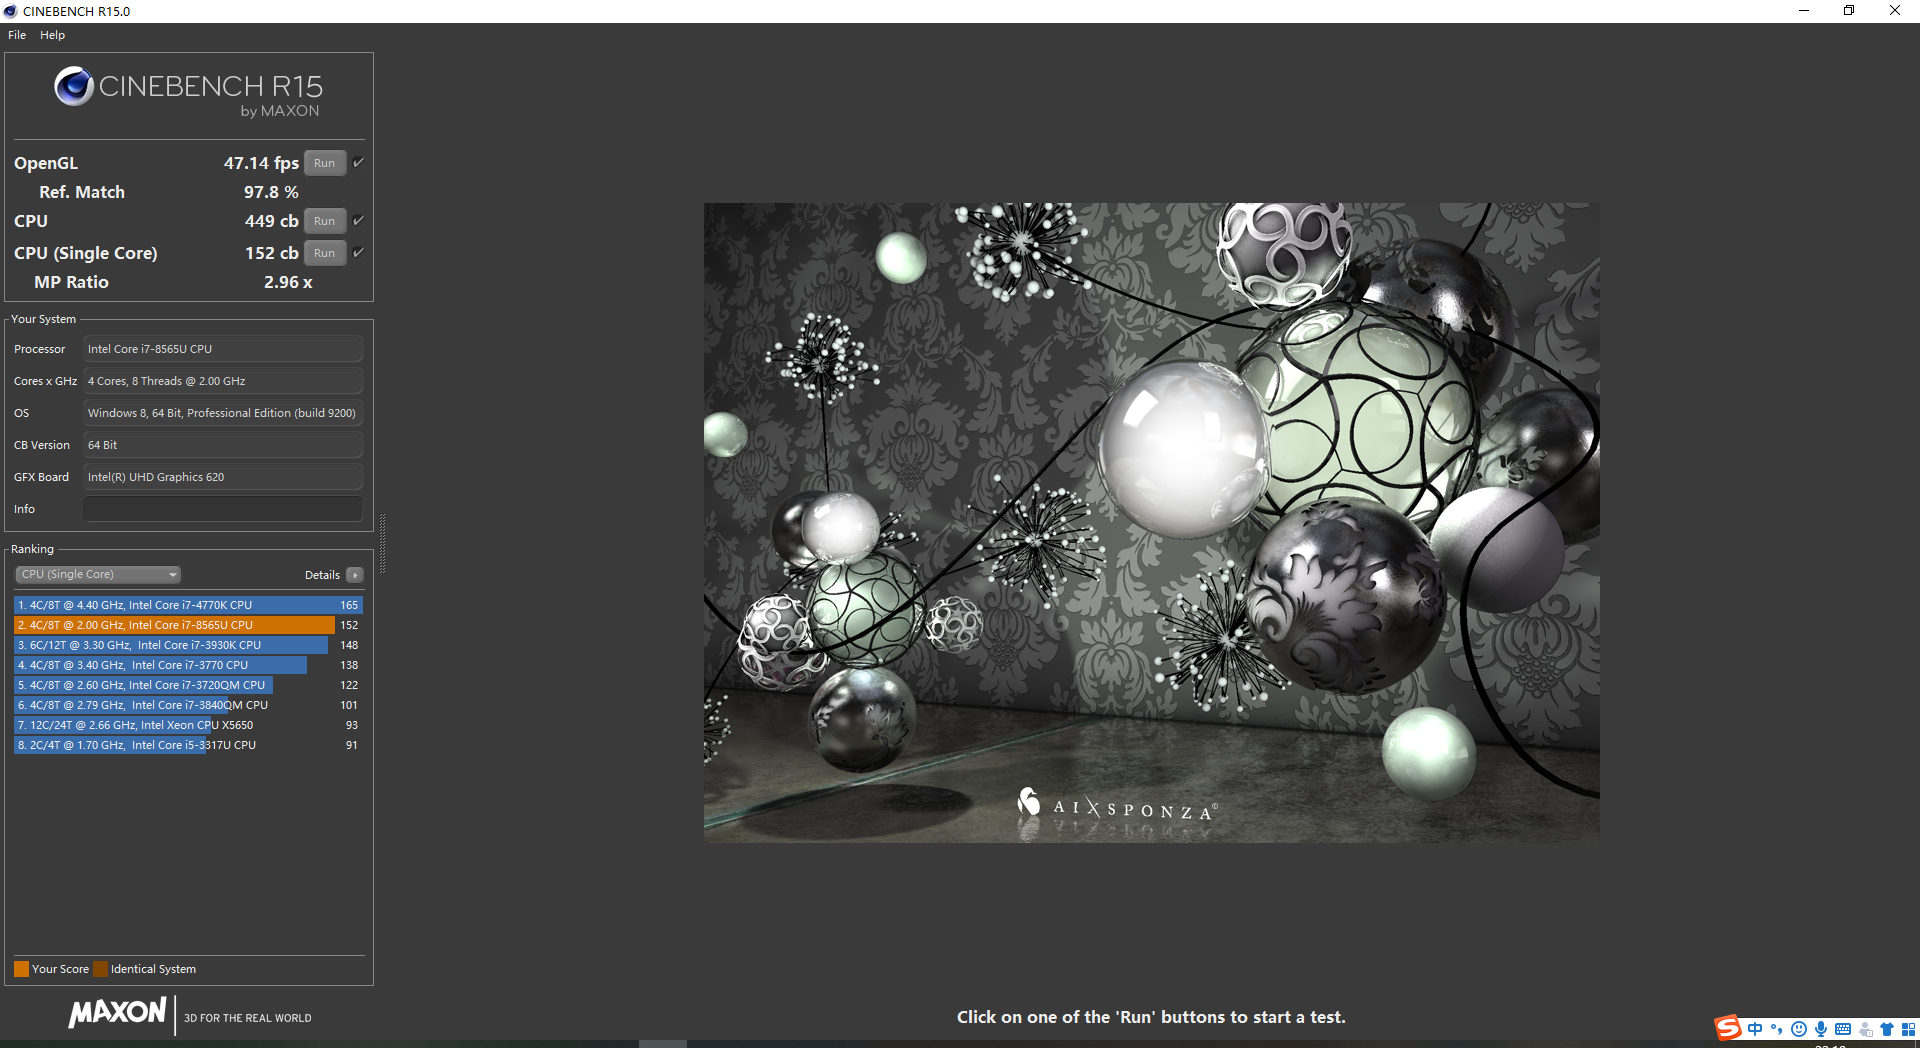Click the '3D FOR THE REAL WORLD' tagline
Image resolution: width=1920 pixels, height=1048 pixels.
click(248, 1018)
